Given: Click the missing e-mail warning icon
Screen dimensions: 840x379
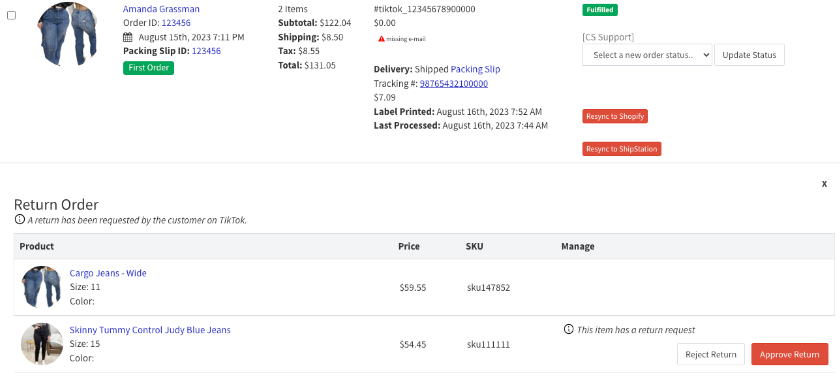Looking at the screenshot, I should [381, 39].
